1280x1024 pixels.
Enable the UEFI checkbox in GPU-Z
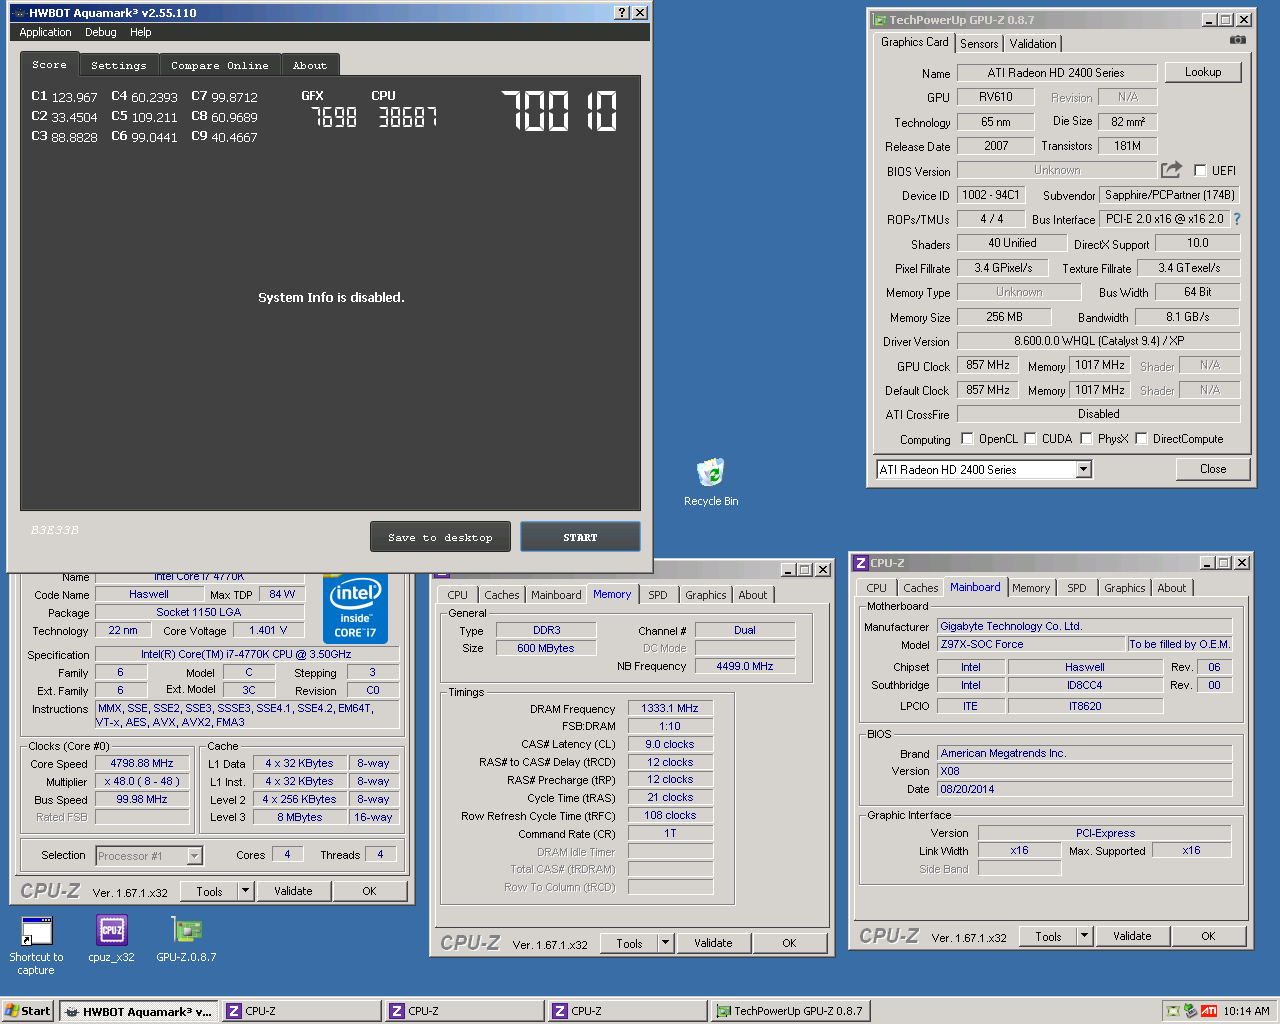[x=1200, y=170]
